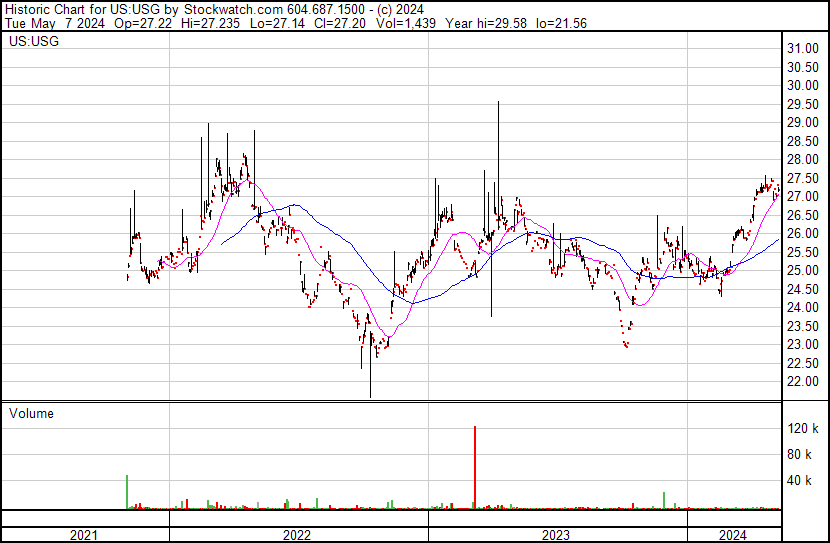
Task: Select the 2021 year marker on timeline
Action: 85,535
